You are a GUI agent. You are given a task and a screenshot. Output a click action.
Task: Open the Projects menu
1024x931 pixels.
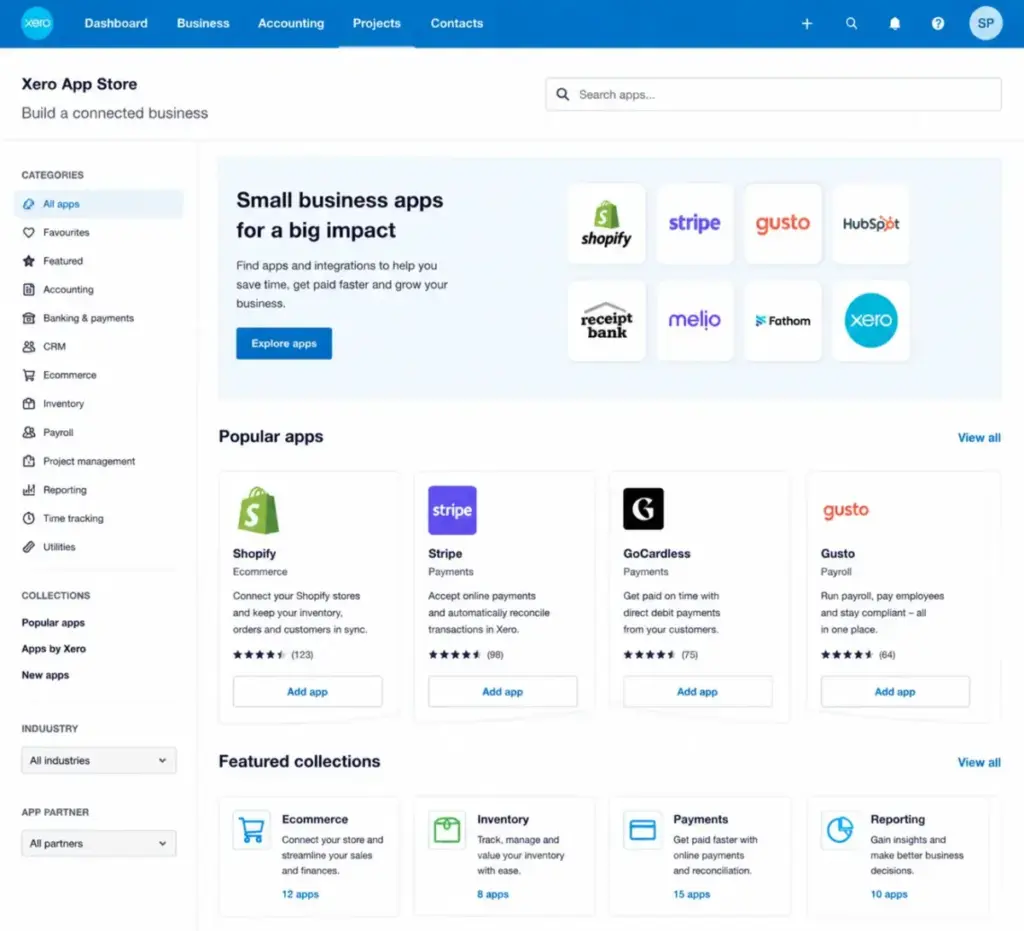(376, 24)
